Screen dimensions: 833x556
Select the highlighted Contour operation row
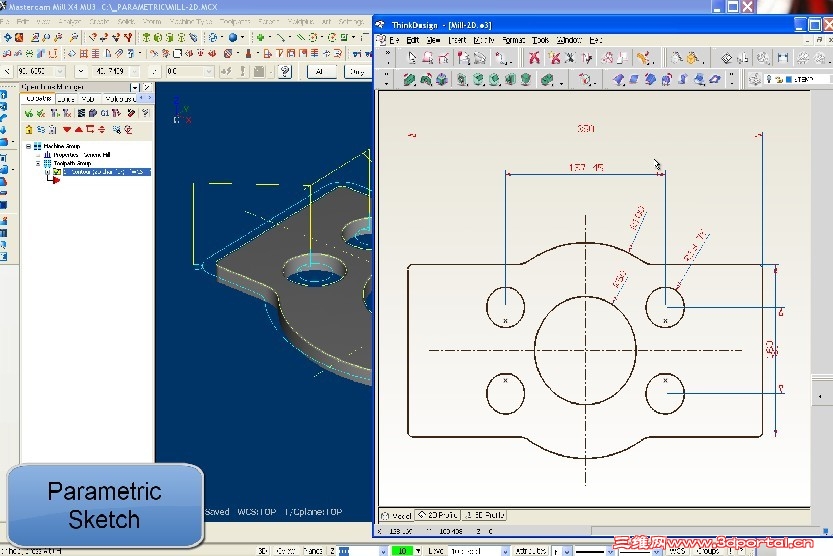[107, 172]
